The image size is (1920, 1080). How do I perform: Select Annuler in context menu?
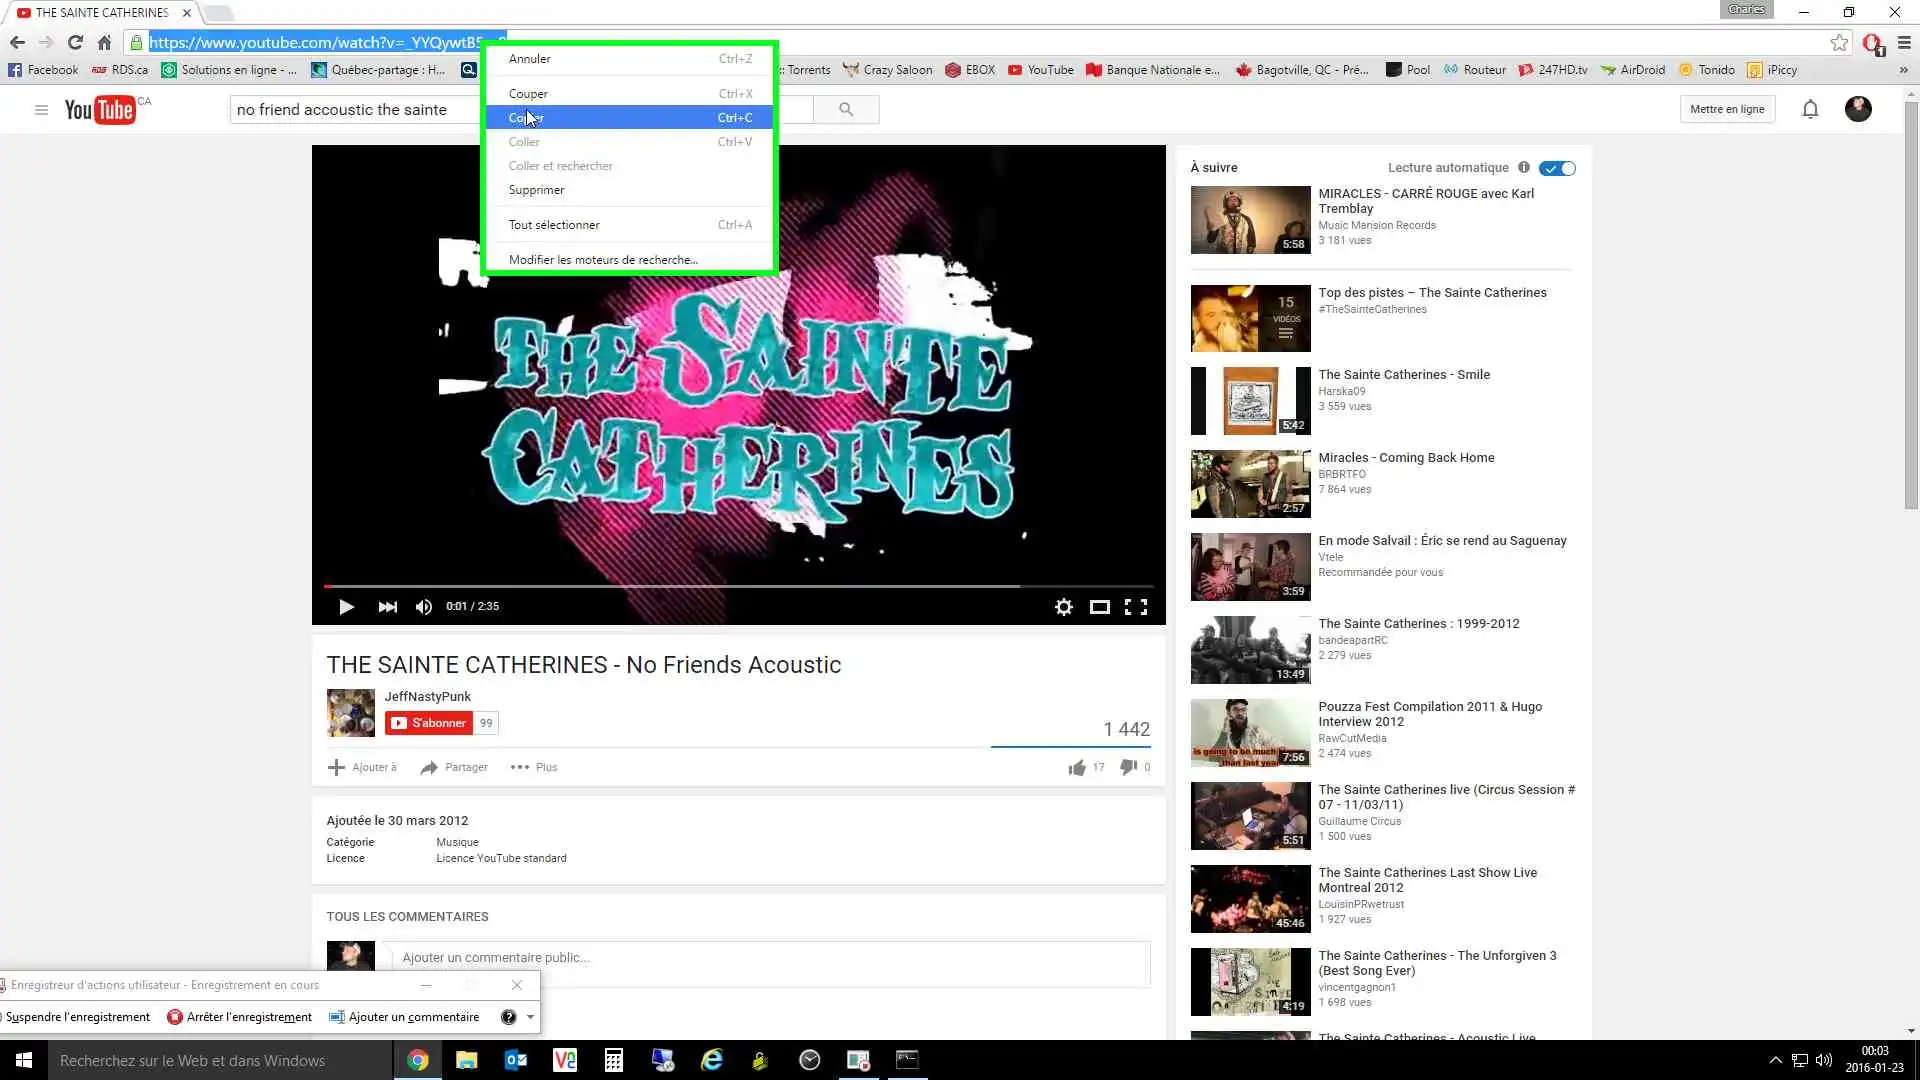click(630, 59)
